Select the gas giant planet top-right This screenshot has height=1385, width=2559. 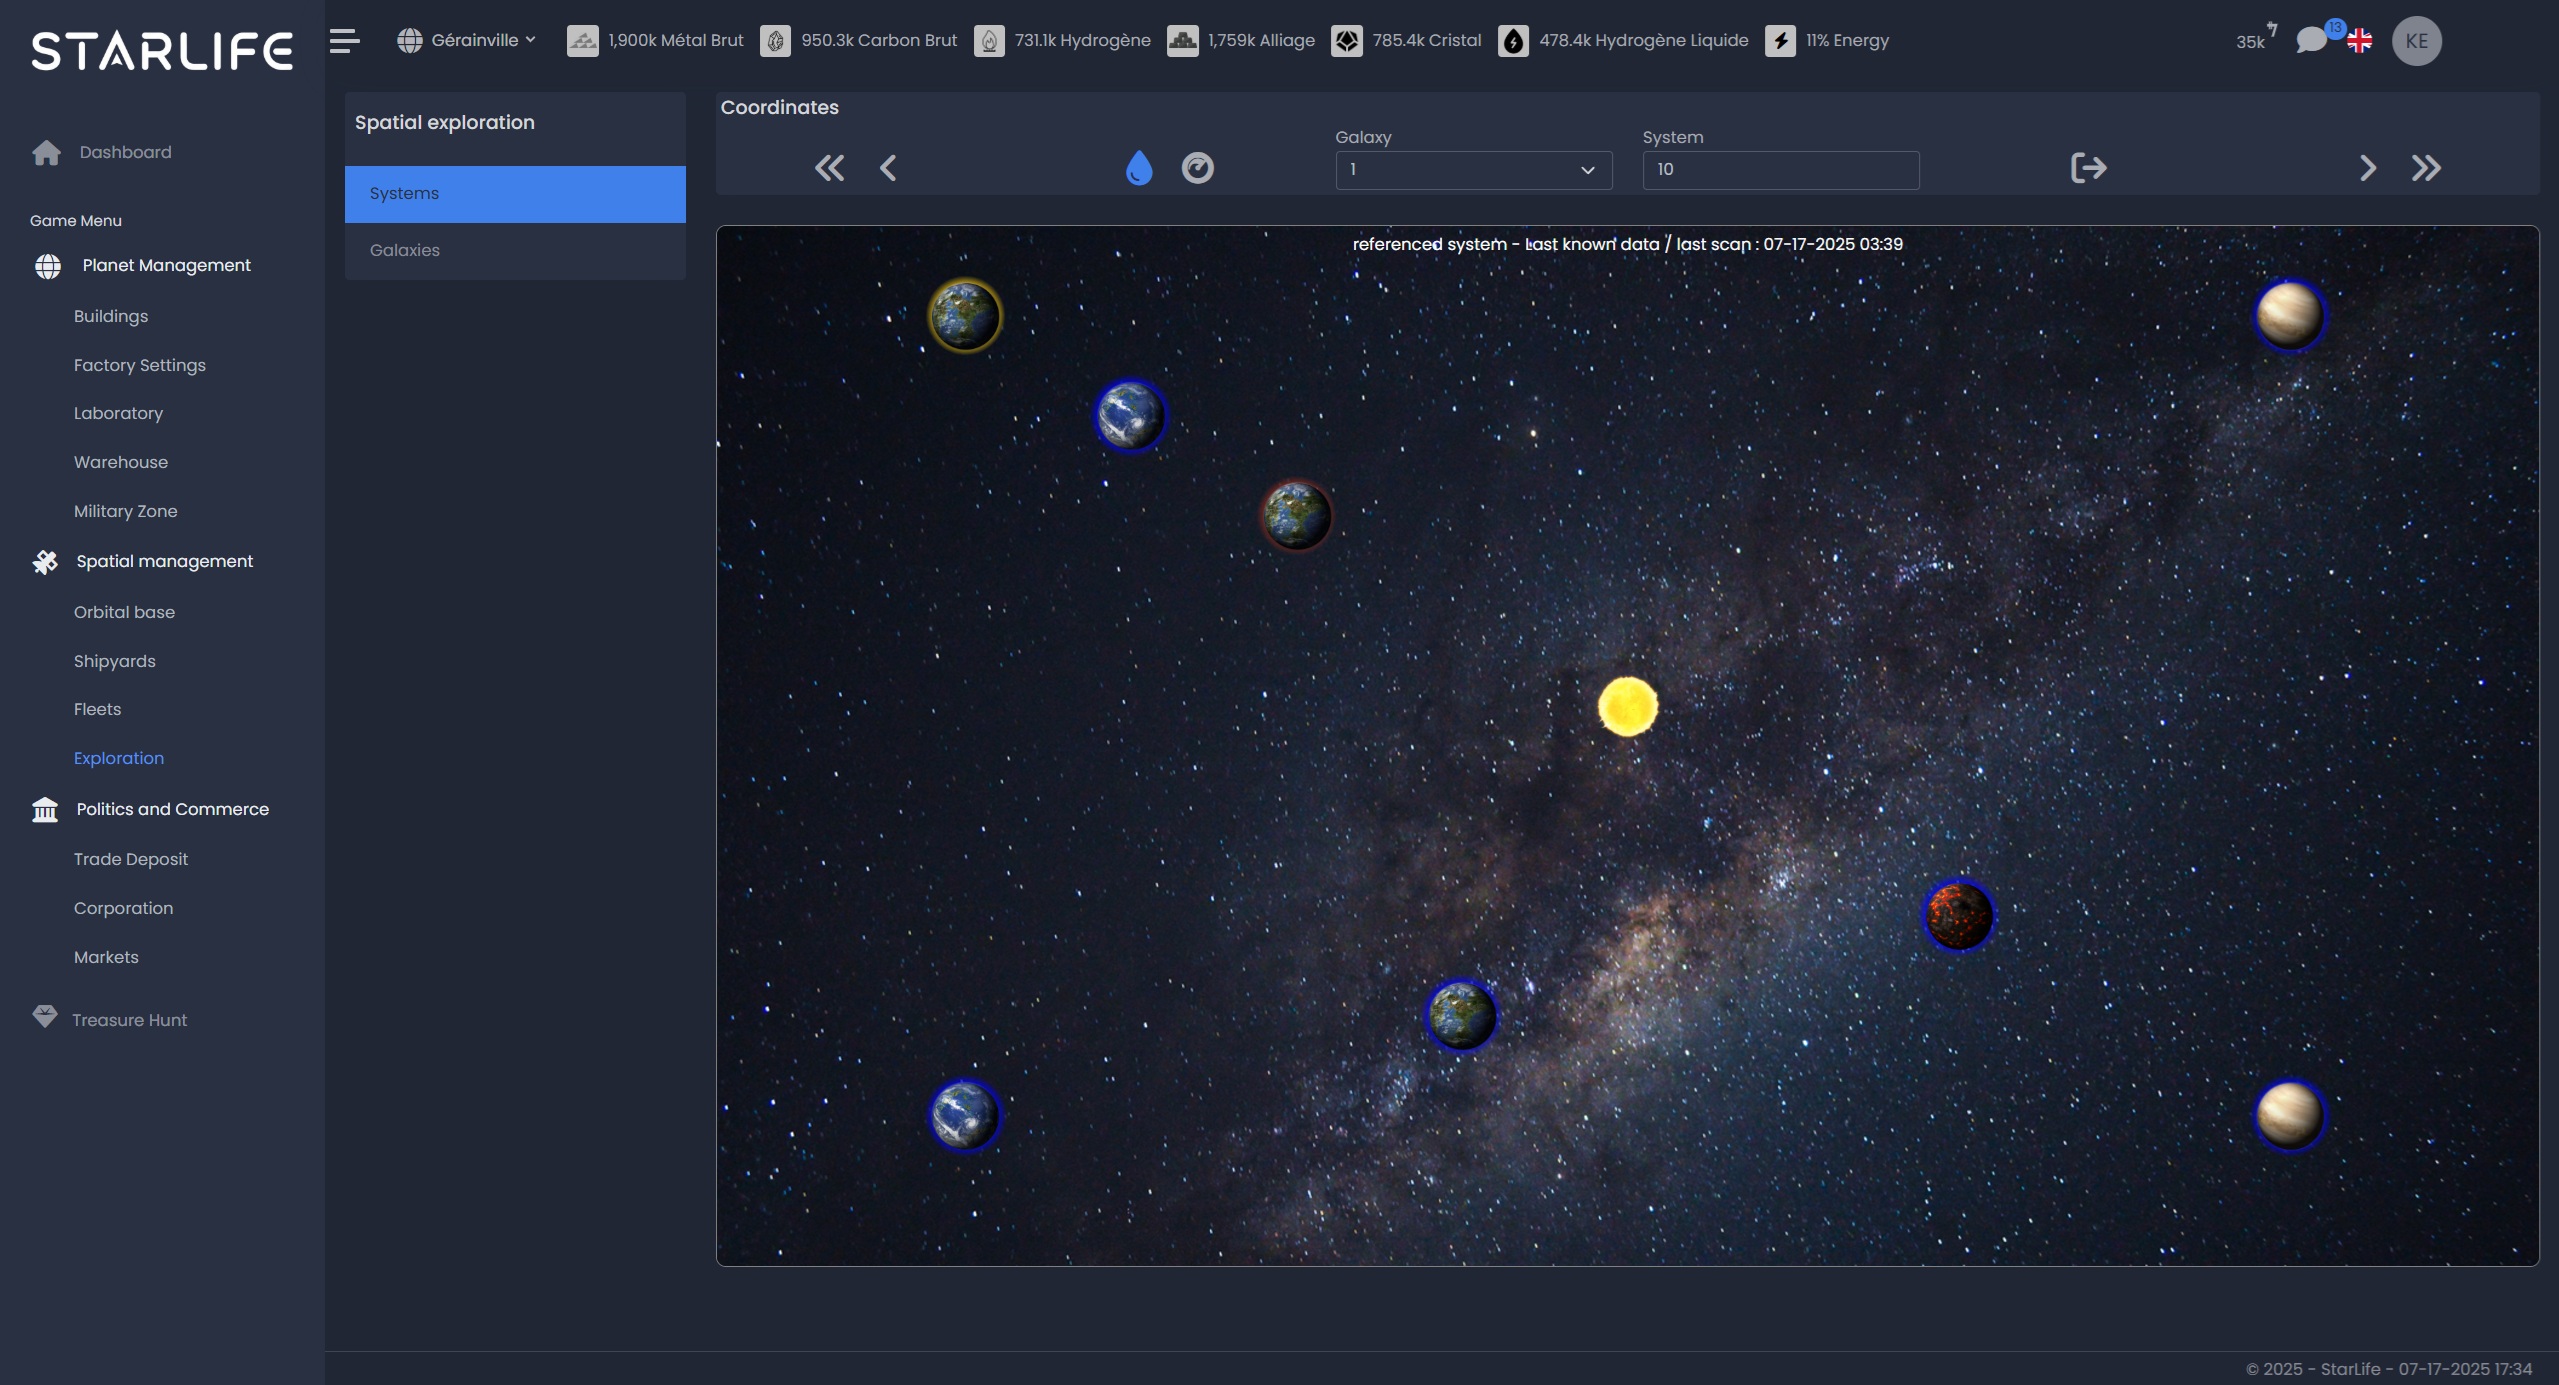pos(2290,315)
